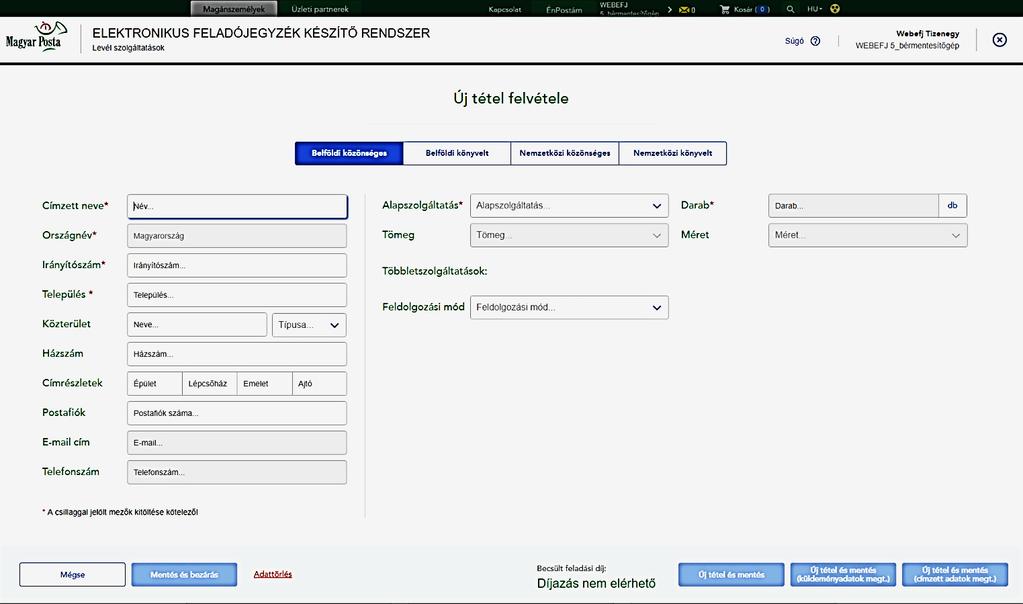Image resolution: width=1023 pixels, height=604 pixels.
Task: Open ÉnPostám menu item
Action: pos(564,9)
